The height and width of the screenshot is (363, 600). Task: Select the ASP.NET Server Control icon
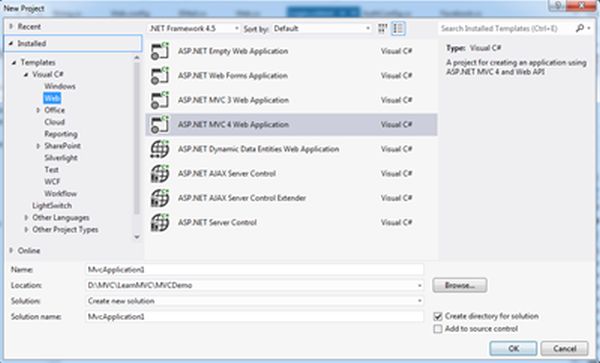[160, 223]
